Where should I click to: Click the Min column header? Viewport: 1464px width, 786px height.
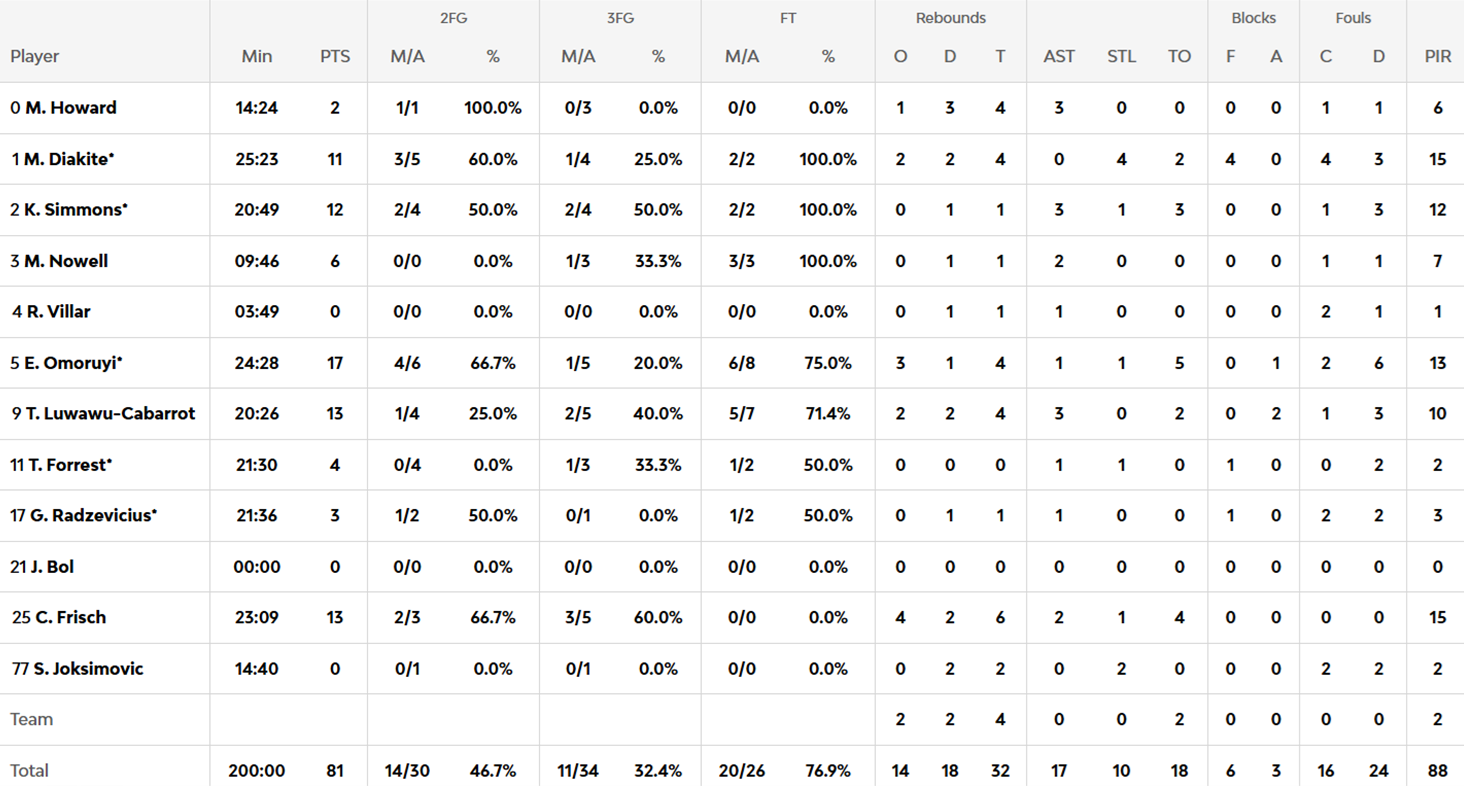257,57
